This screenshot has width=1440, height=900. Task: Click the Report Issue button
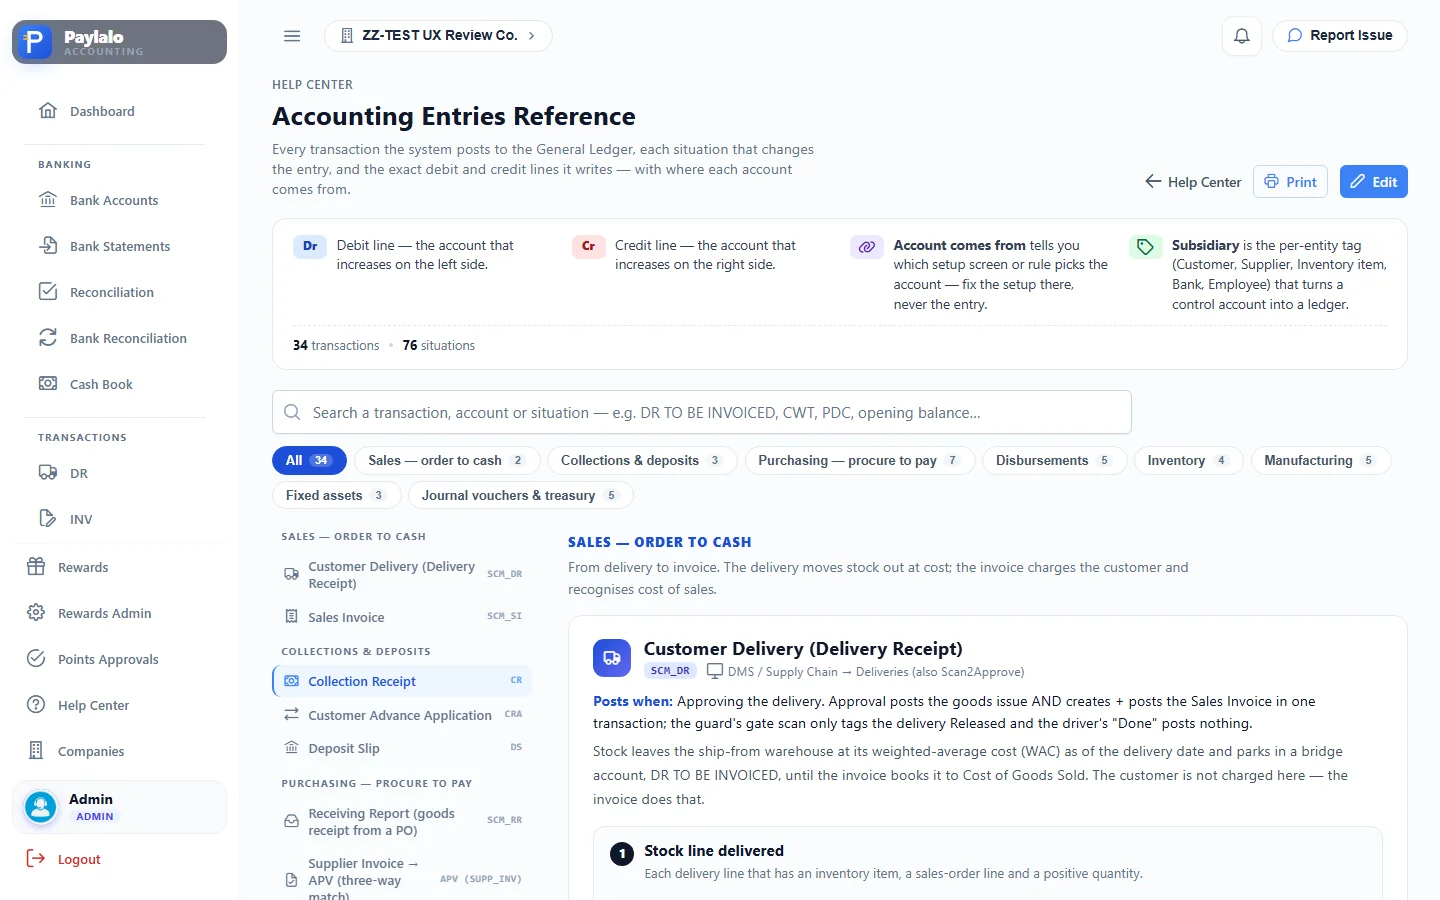coord(1340,36)
